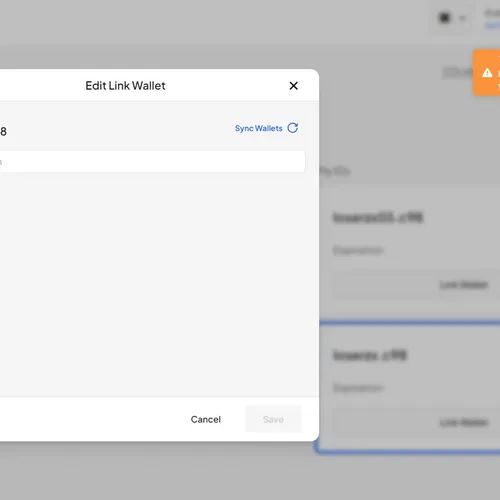
Task: Close the Edit Link Wallet dialog
Action: (x=294, y=86)
